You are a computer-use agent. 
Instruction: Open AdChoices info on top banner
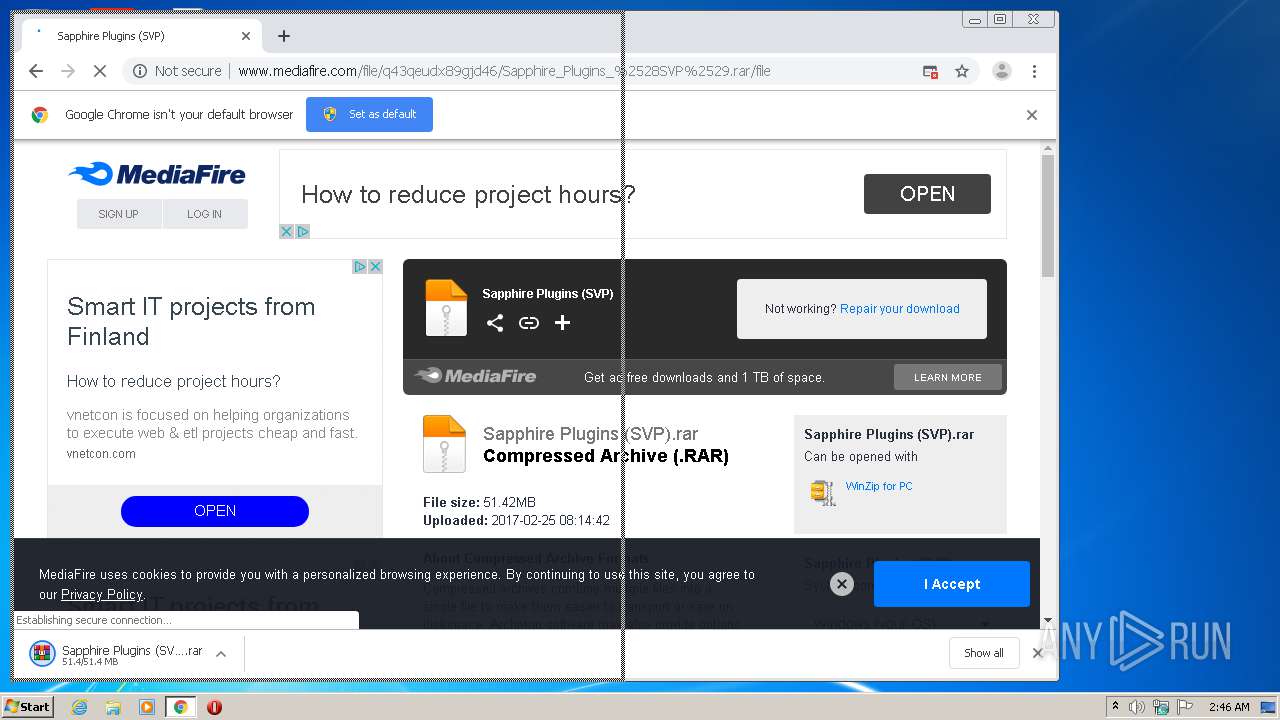point(303,231)
